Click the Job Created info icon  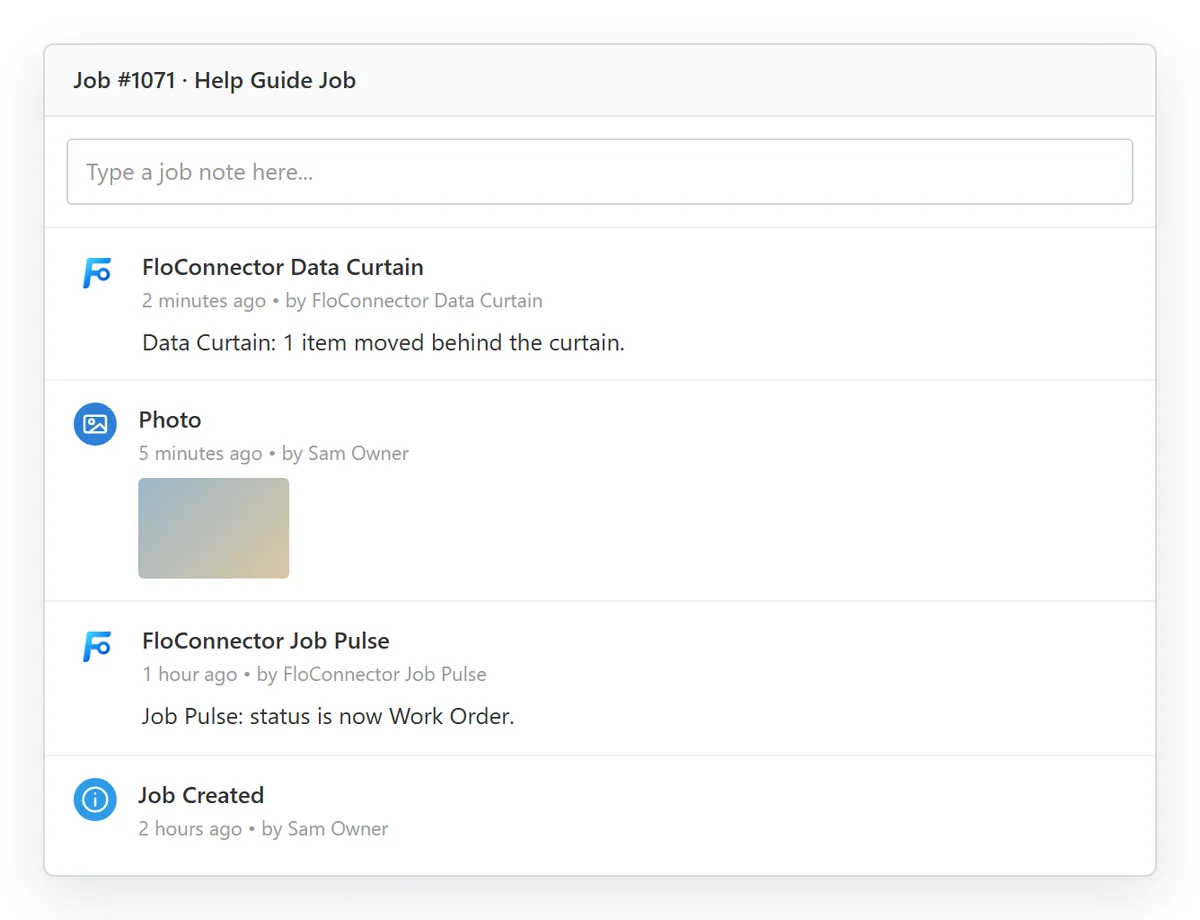click(x=95, y=799)
